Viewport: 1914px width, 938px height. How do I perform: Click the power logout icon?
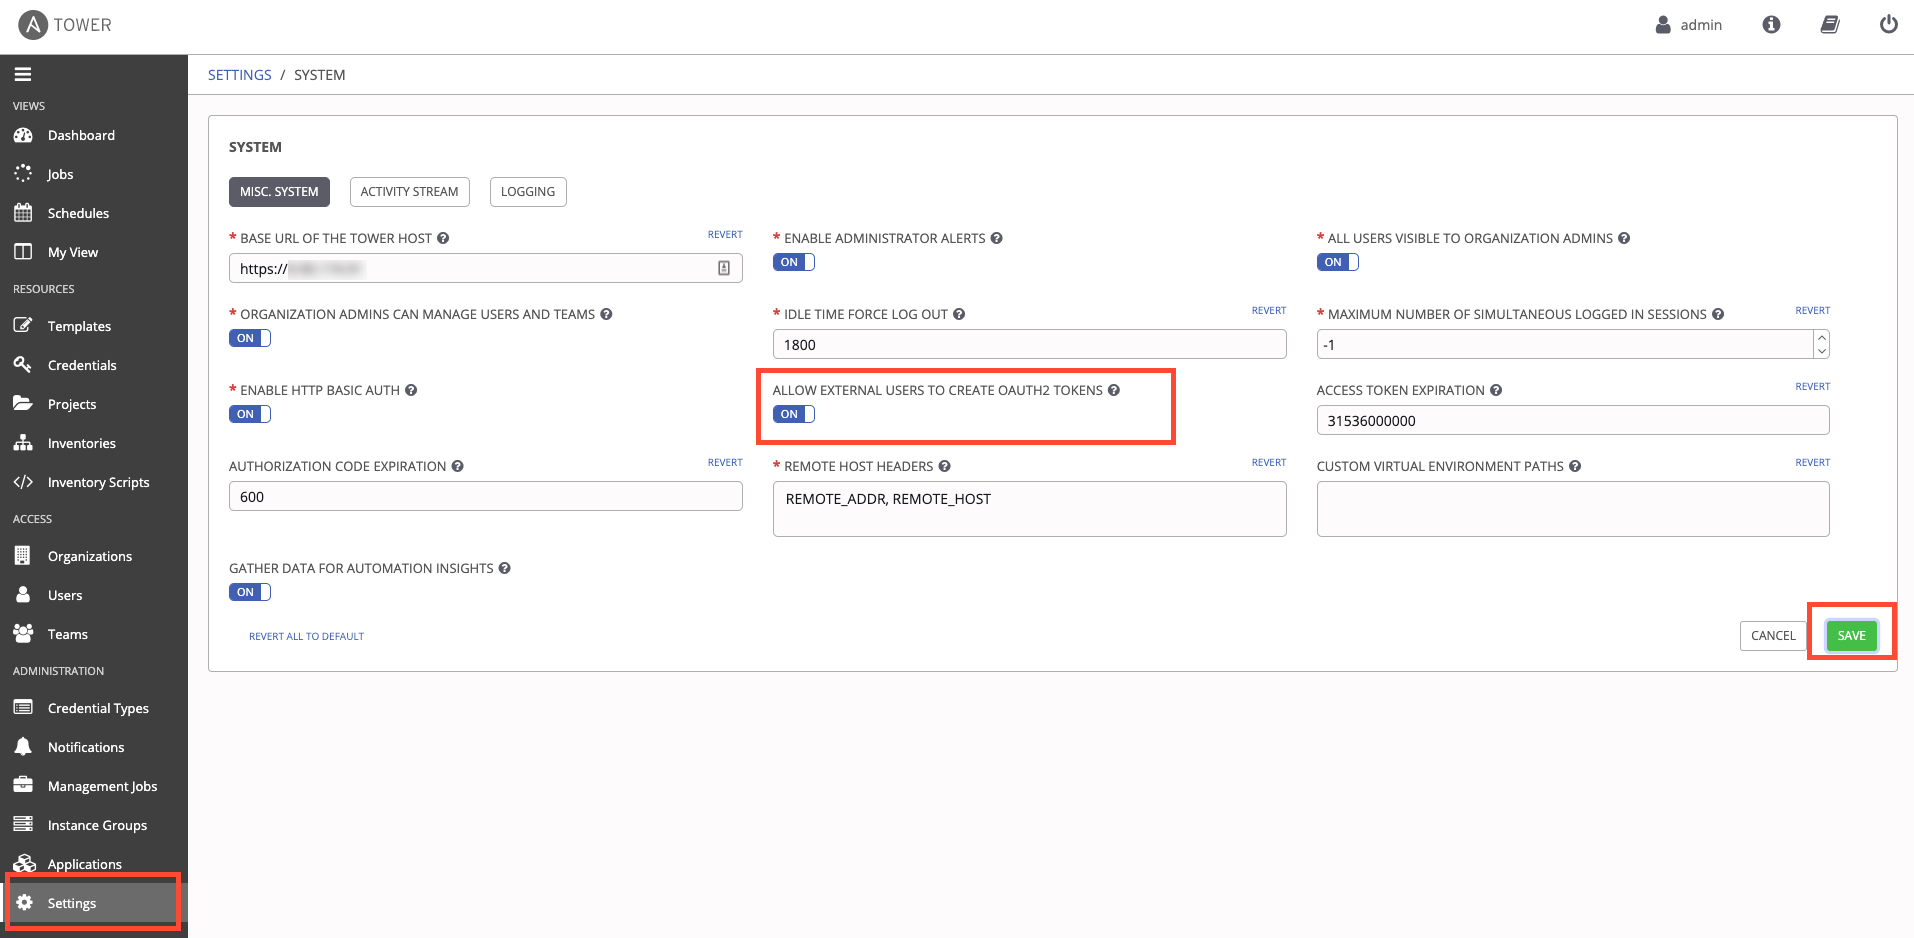coord(1888,24)
